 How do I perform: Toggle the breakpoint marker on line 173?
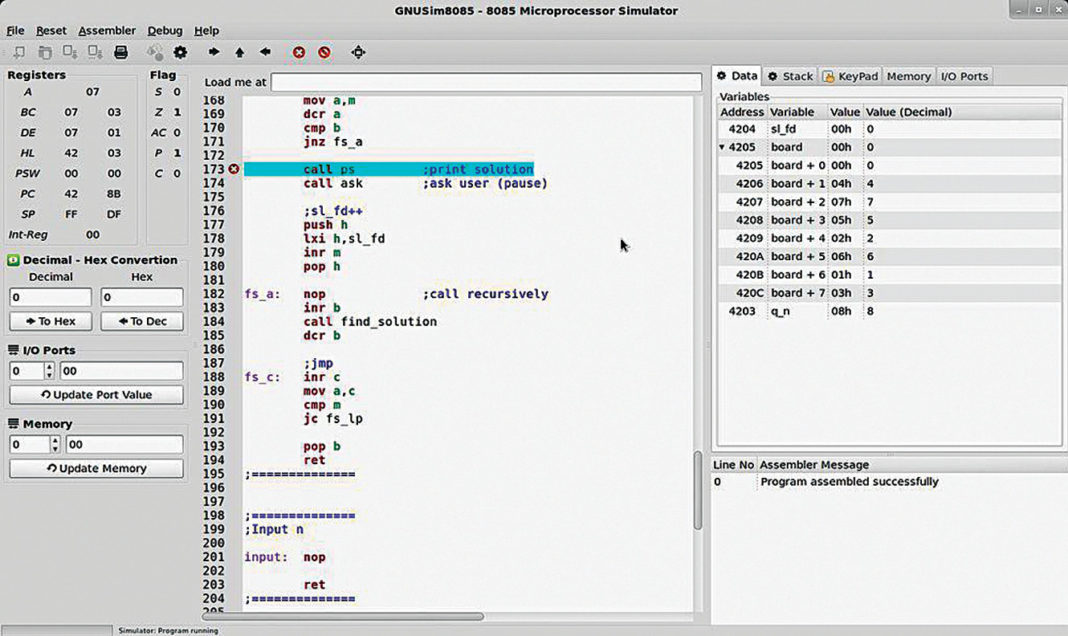click(233, 169)
